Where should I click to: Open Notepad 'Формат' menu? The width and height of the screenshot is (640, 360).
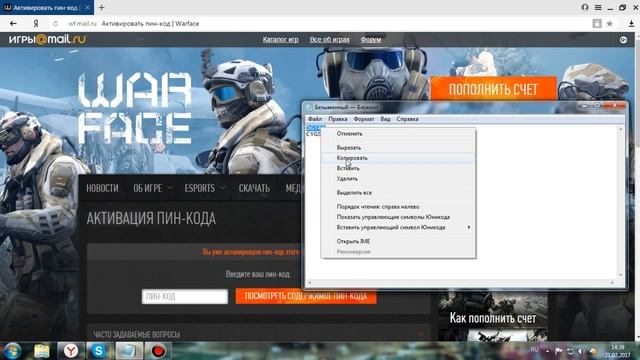point(364,119)
